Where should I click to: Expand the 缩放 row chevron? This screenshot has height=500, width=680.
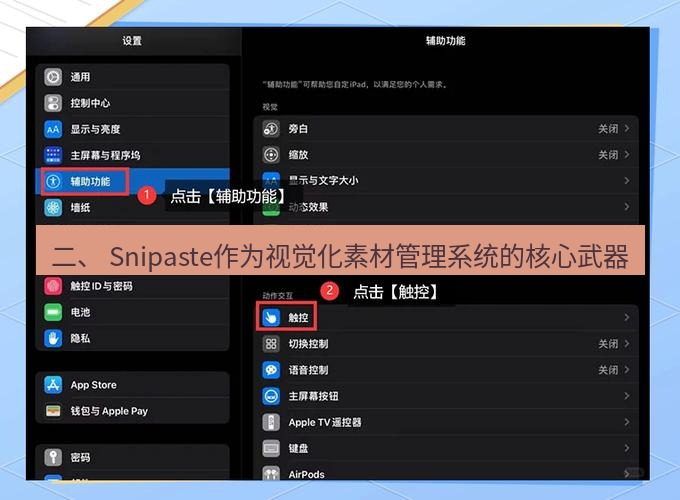click(627, 155)
